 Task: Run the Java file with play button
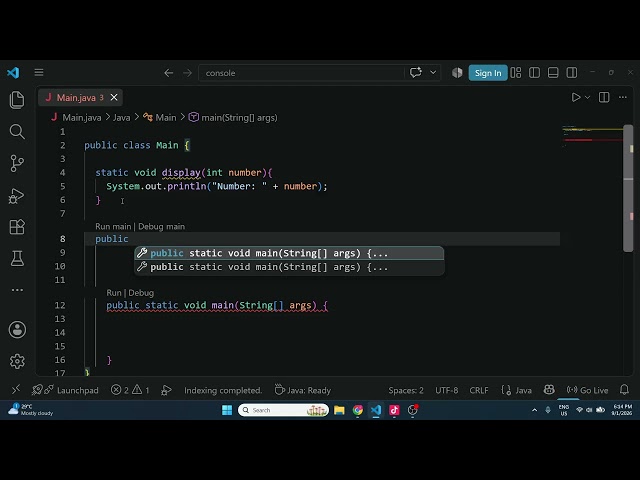pos(576,97)
